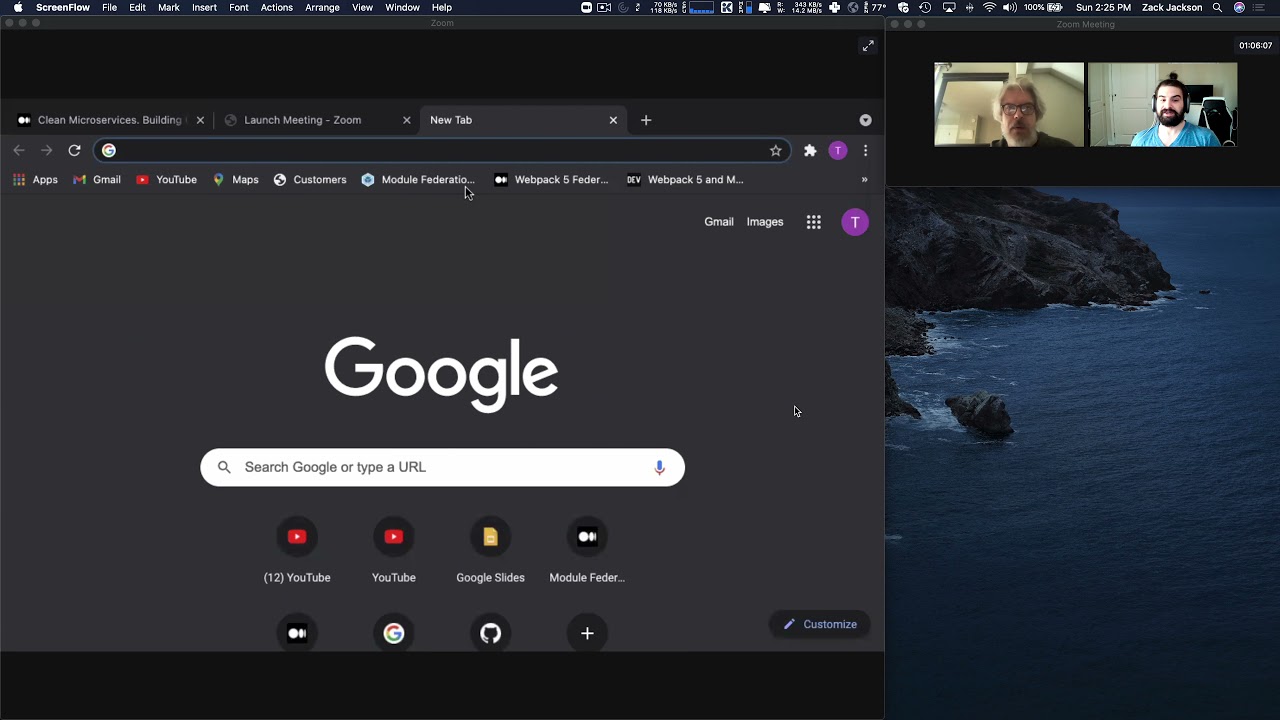The width and height of the screenshot is (1280, 720).
Task: Select the right participant video in Zoom Meeting
Action: click(x=1163, y=105)
